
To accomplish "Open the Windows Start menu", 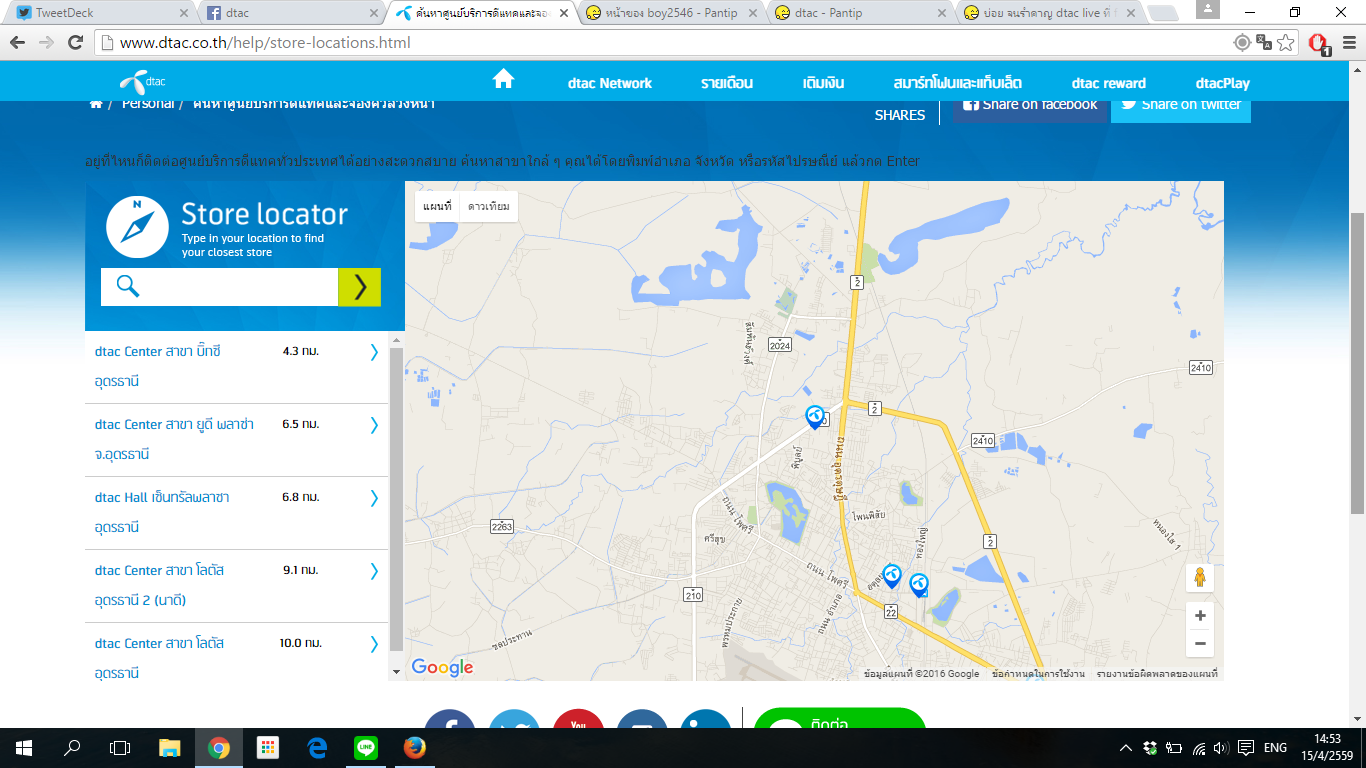I will pyautogui.click(x=24, y=748).
